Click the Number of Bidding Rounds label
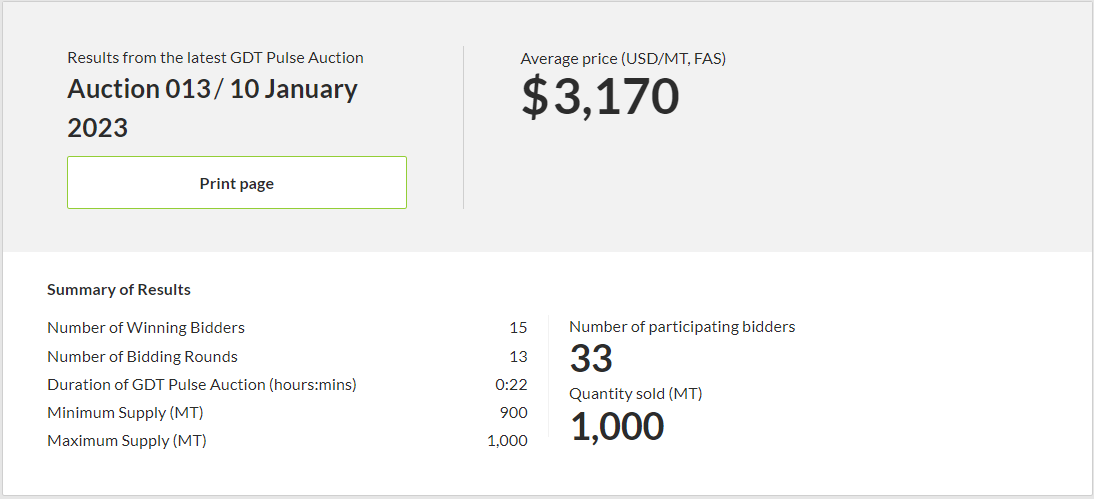Viewport: 1094px width, 499px height. point(142,356)
